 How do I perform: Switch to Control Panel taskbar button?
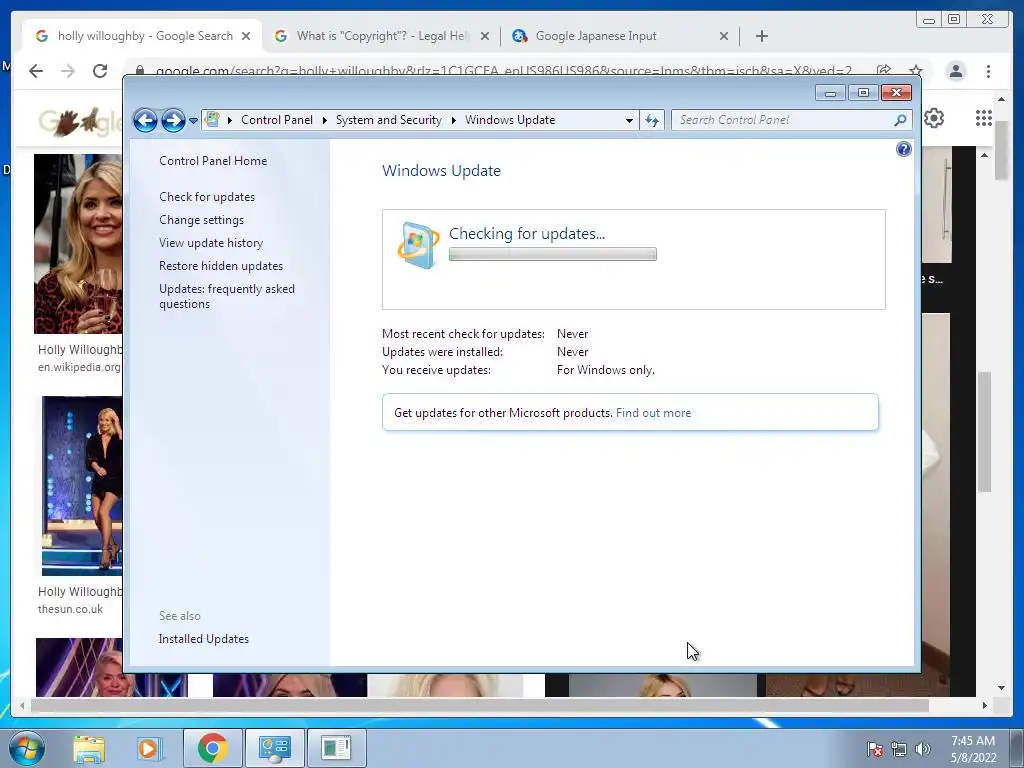click(274, 748)
